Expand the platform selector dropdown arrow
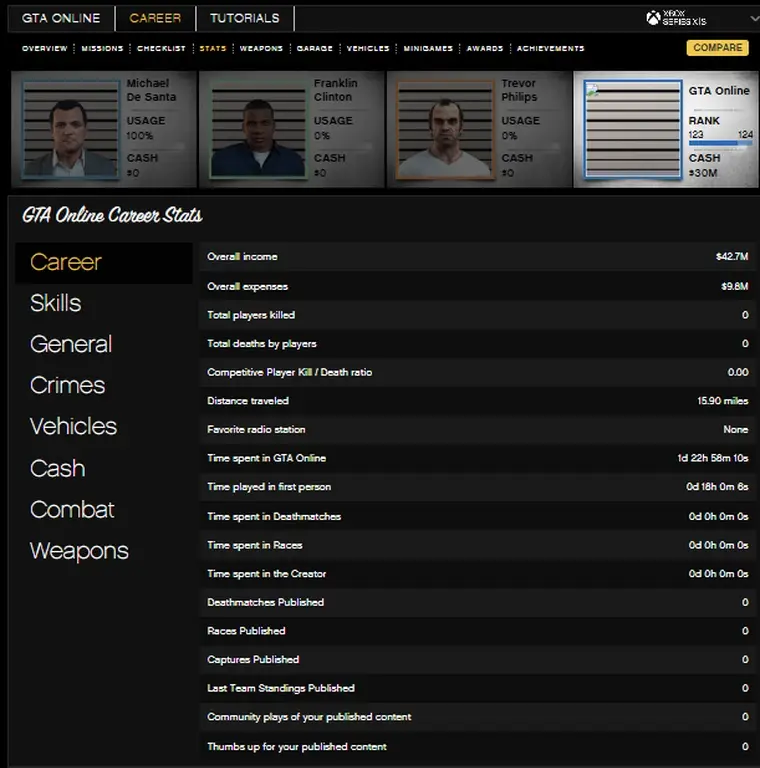Image resolution: width=760 pixels, height=768 pixels. [753, 19]
